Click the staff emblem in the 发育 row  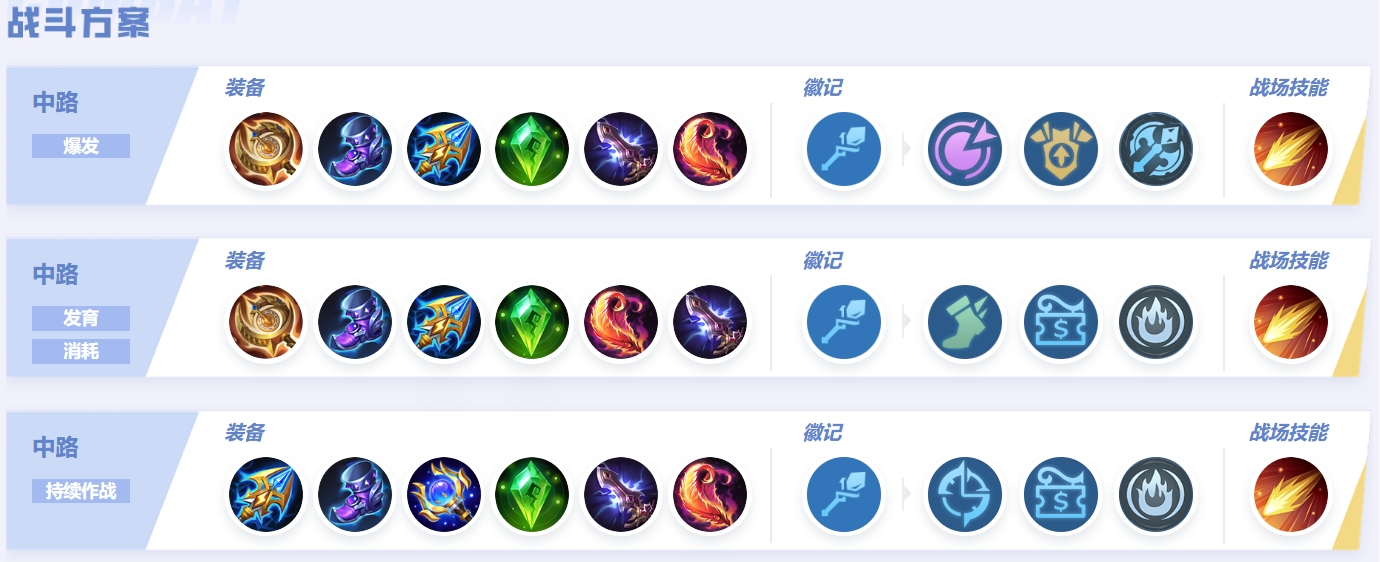(x=844, y=322)
